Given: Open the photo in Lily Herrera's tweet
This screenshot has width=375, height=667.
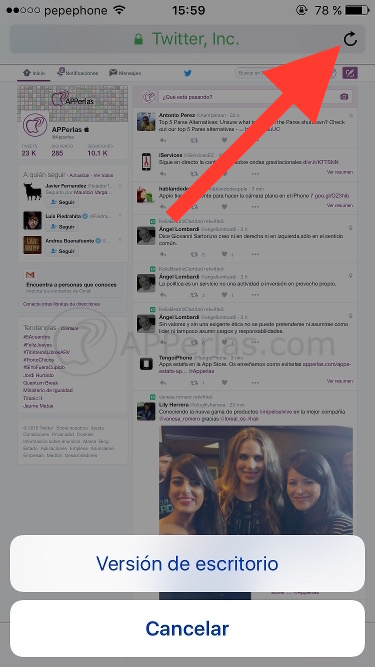Looking at the screenshot, I should click(x=256, y=480).
